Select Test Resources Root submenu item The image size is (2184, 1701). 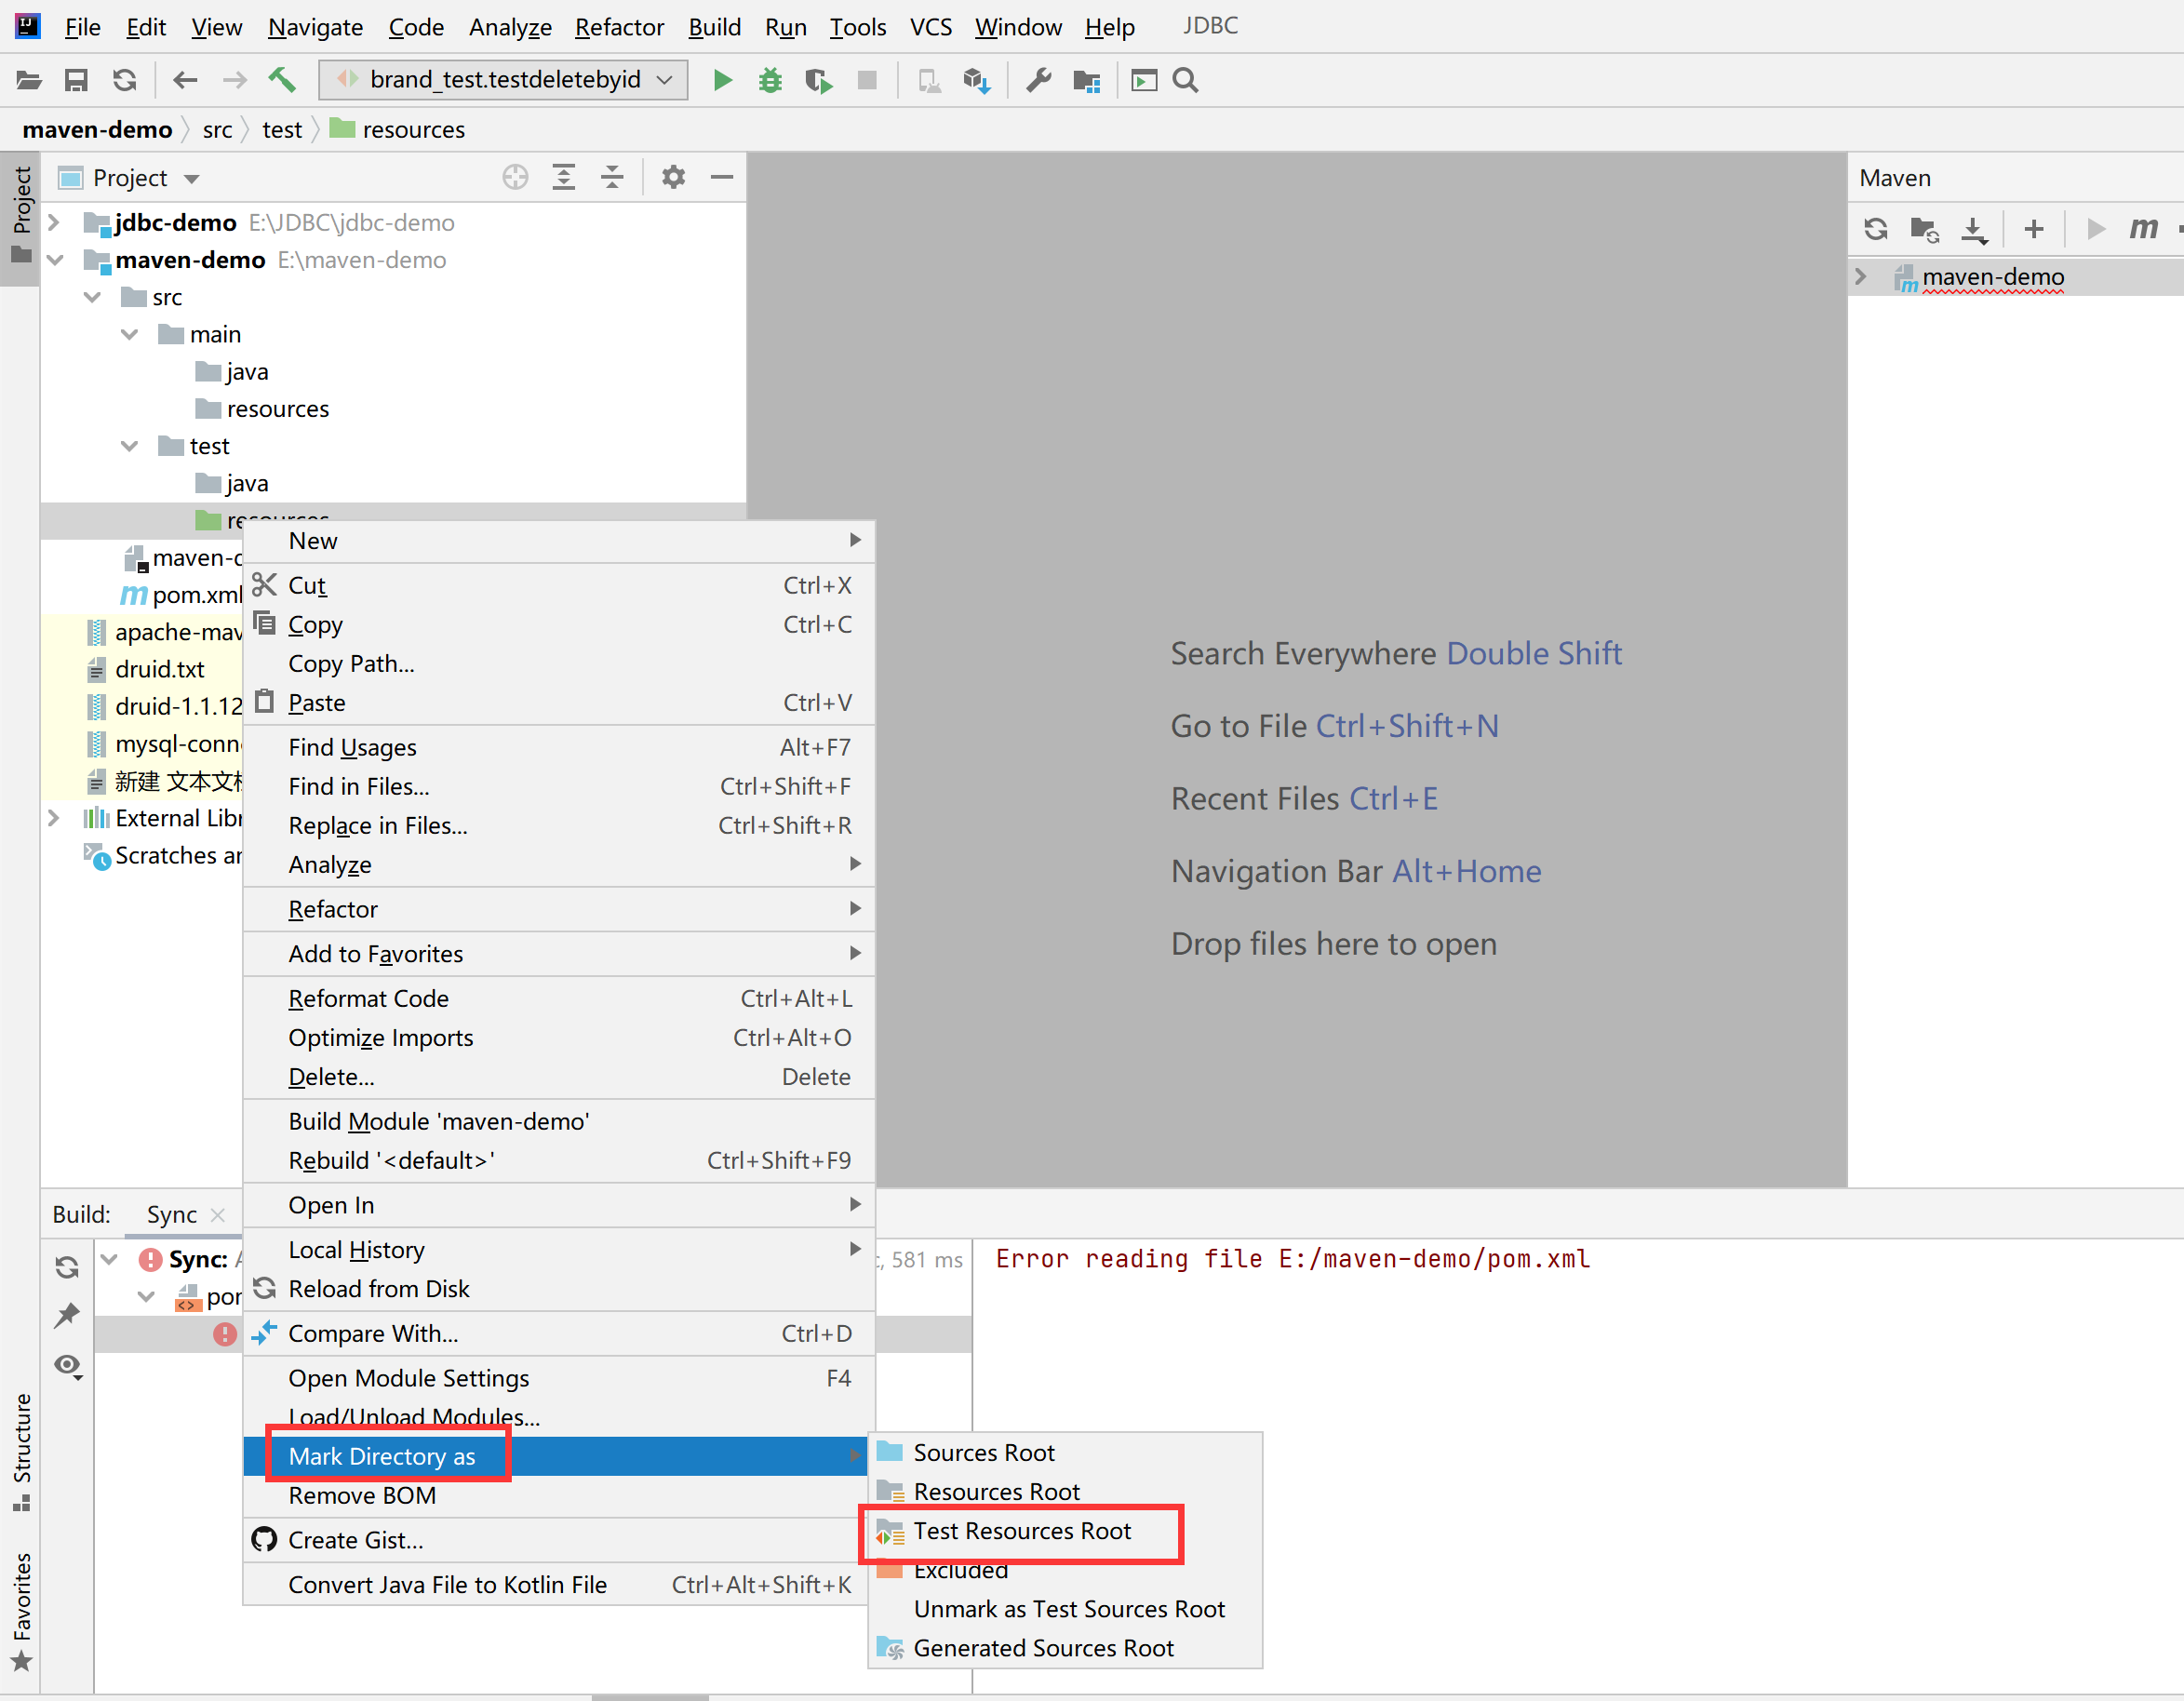[x=1021, y=1531]
